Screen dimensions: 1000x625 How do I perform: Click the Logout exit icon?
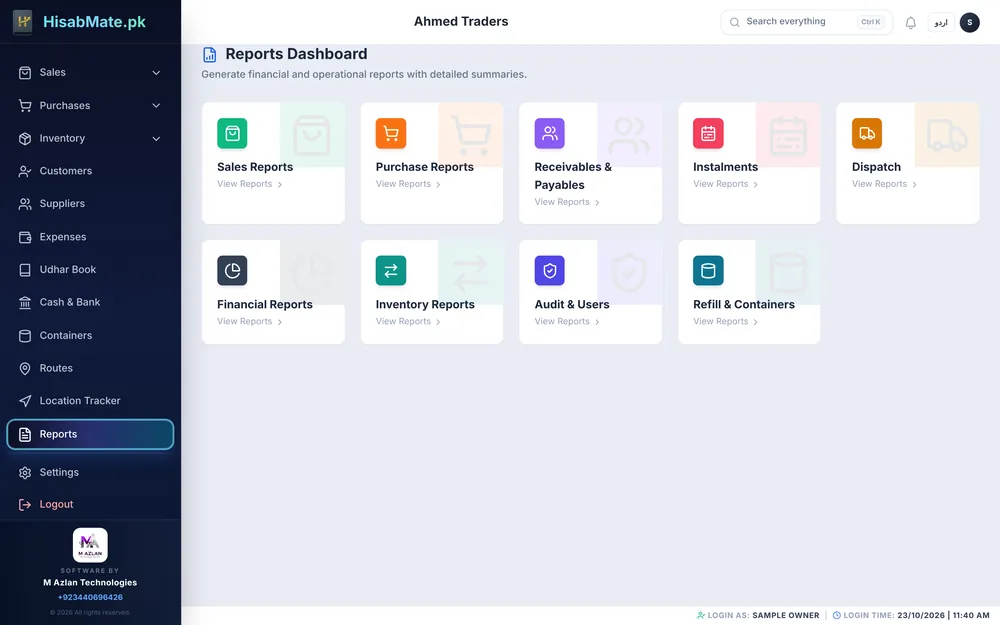click(x=25, y=505)
